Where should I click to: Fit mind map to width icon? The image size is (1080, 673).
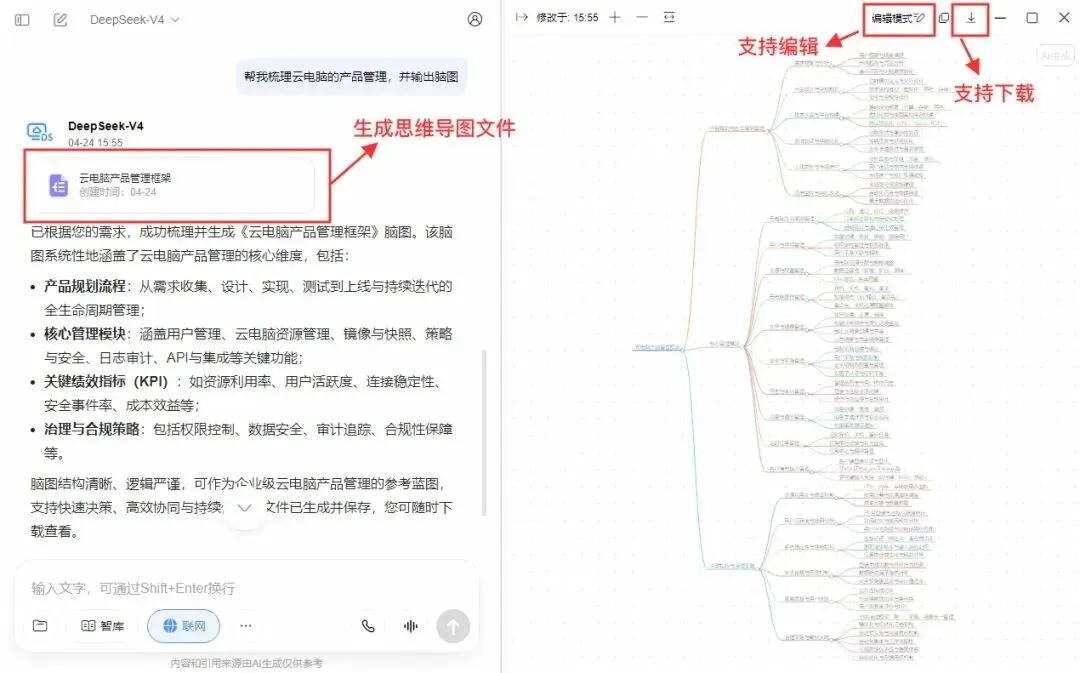[x=669, y=17]
